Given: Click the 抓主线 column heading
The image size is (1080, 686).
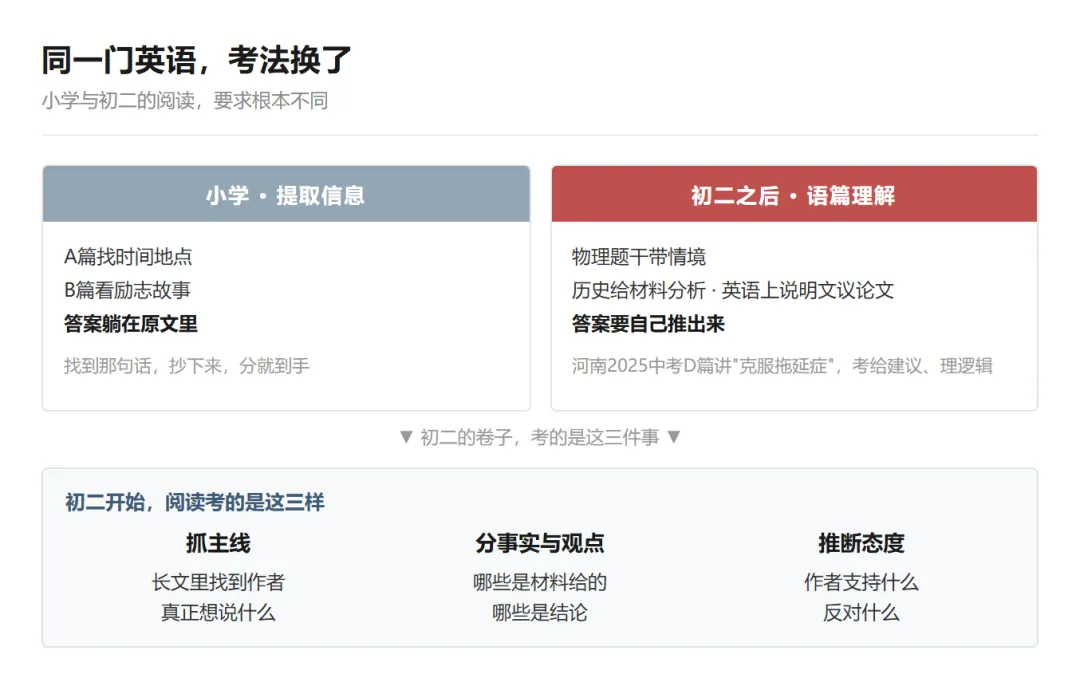Looking at the screenshot, I should pos(218,543).
